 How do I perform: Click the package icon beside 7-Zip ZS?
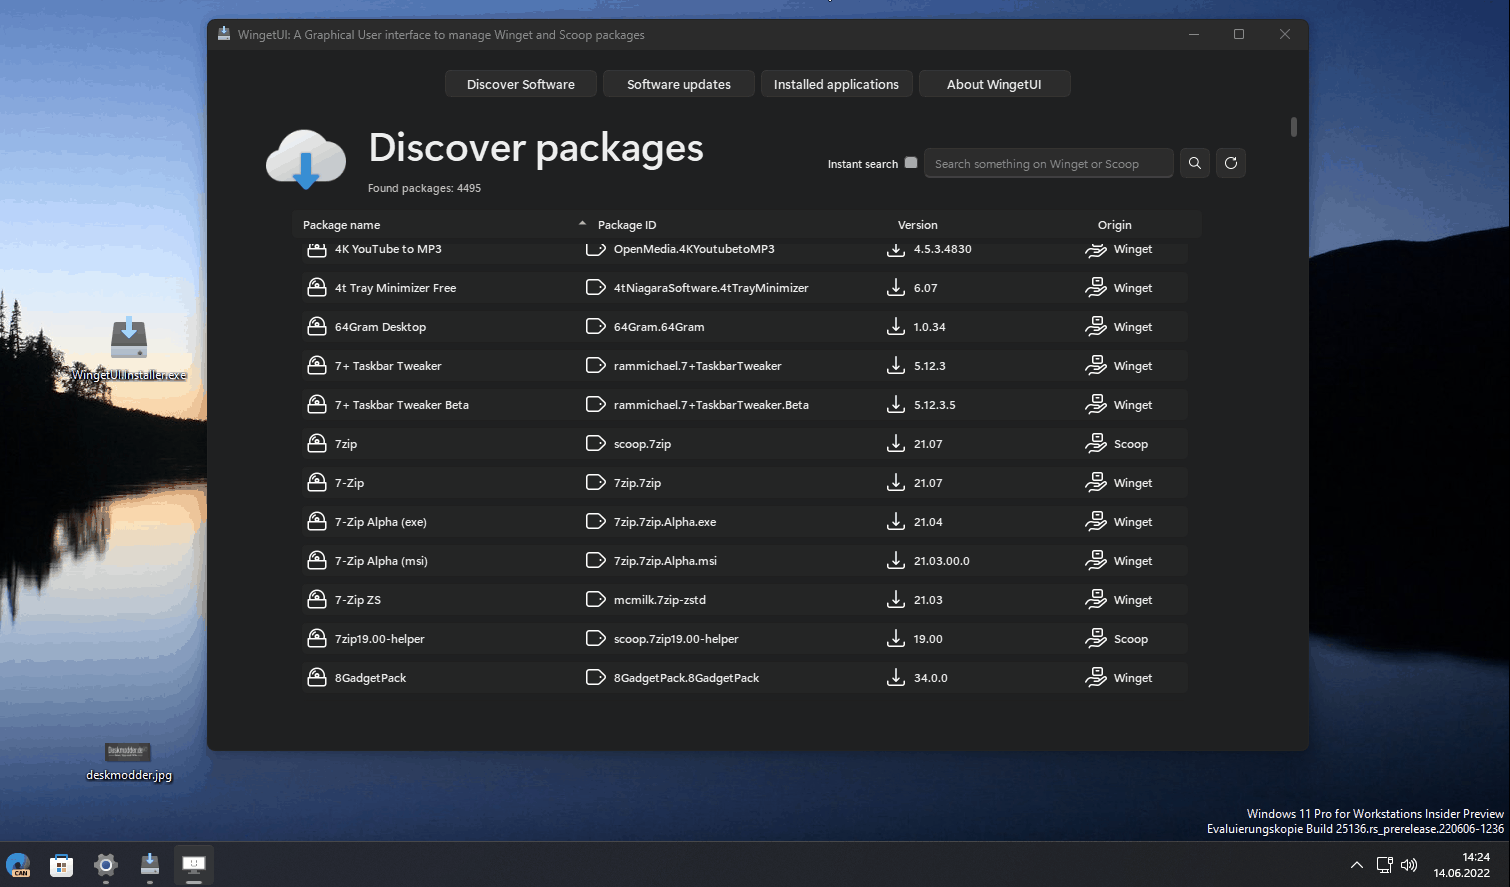pos(317,600)
